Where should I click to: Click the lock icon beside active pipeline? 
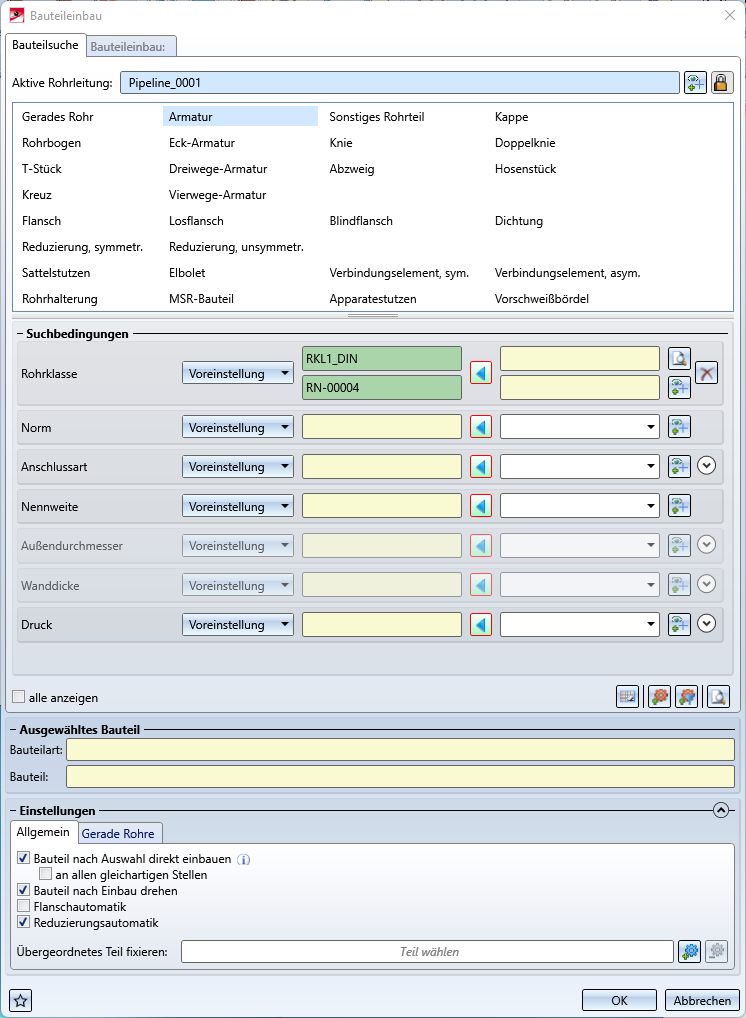pos(722,83)
